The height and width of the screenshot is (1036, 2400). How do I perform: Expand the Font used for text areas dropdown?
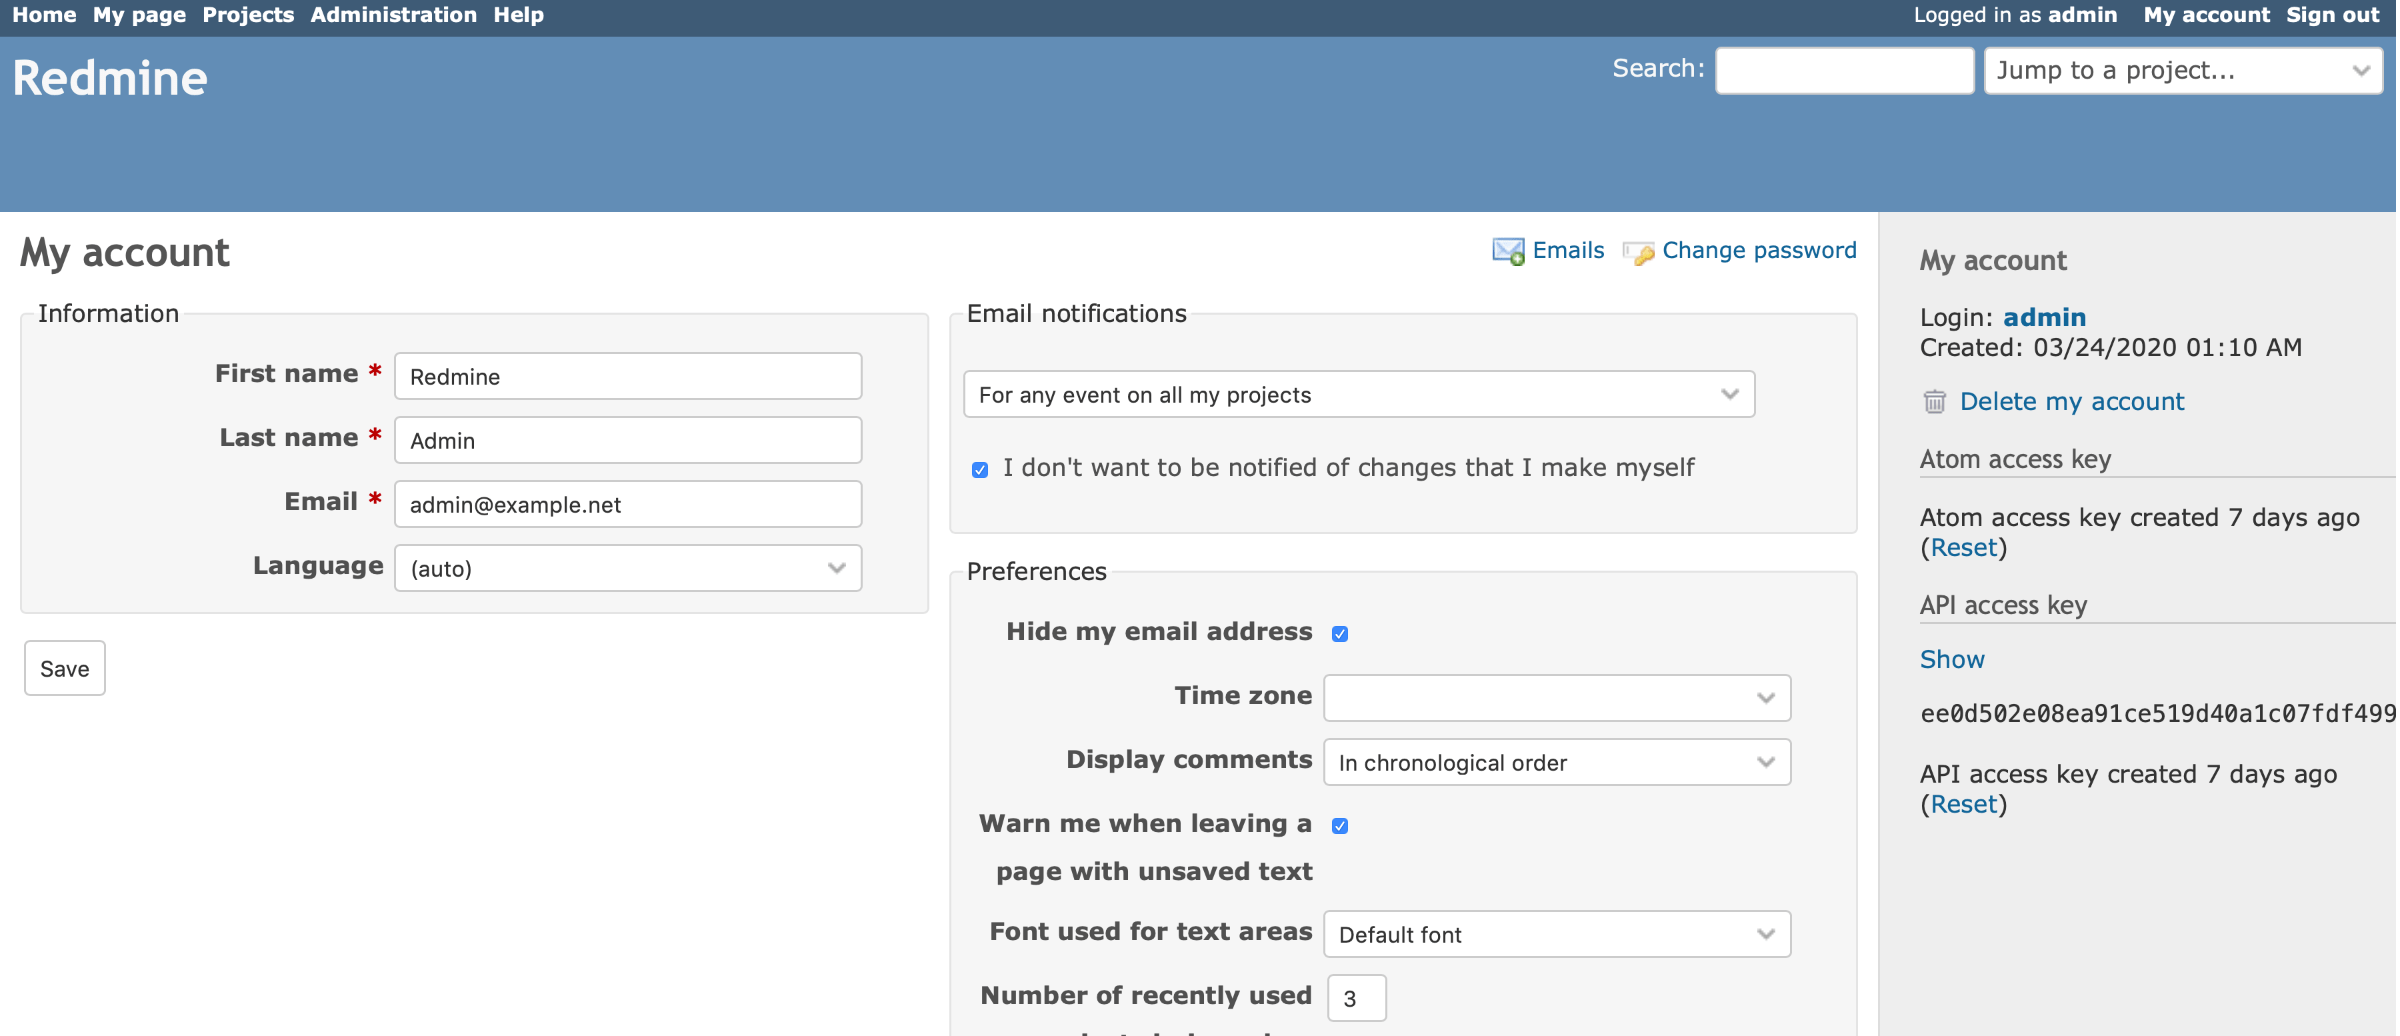[1556, 935]
